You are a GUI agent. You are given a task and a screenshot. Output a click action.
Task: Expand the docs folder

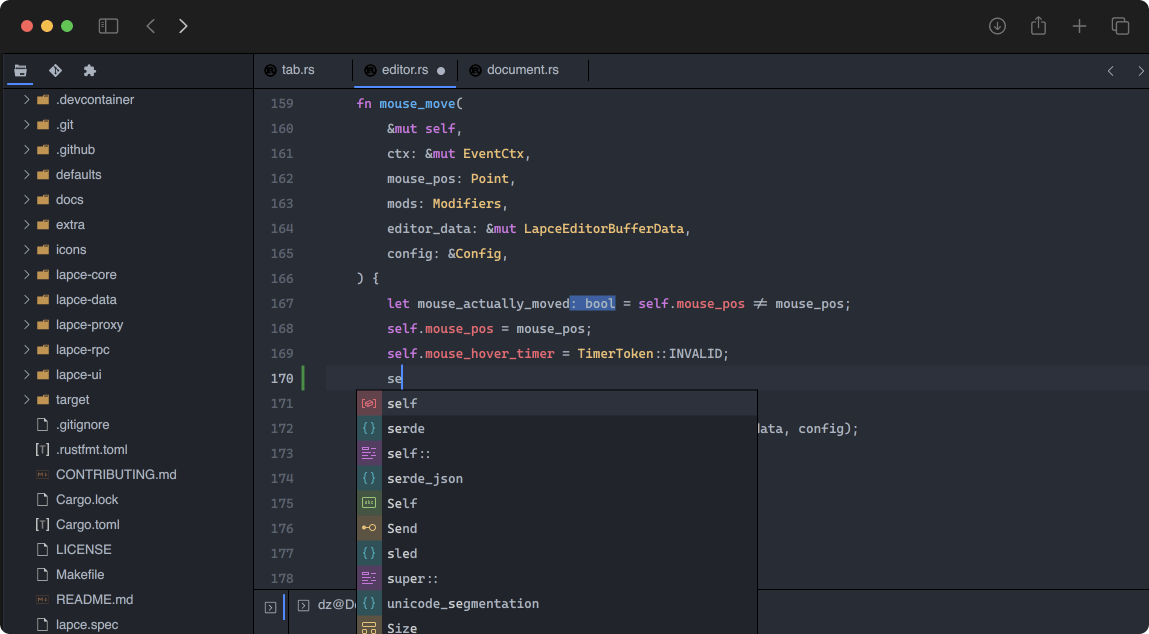pos(69,199)
